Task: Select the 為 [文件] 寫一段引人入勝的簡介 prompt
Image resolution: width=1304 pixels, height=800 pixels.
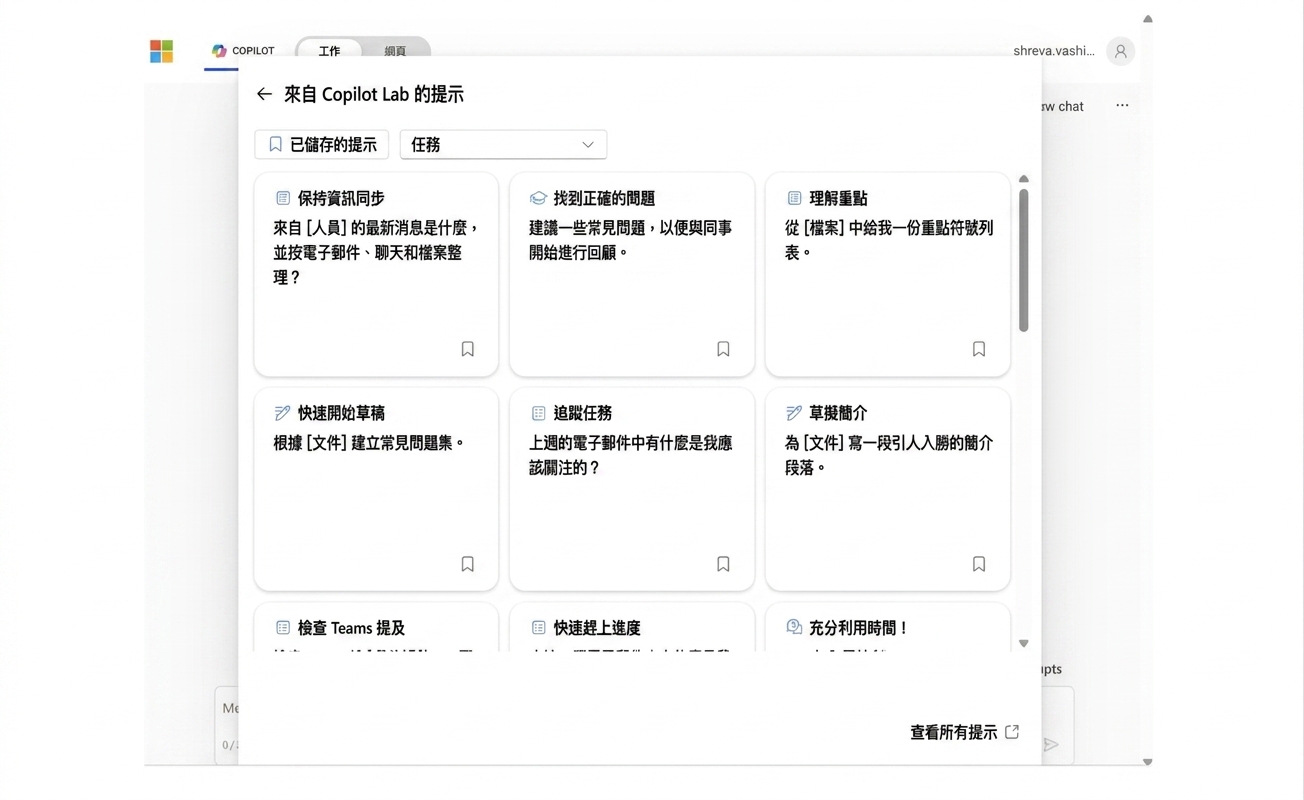Action: point(888,455)
